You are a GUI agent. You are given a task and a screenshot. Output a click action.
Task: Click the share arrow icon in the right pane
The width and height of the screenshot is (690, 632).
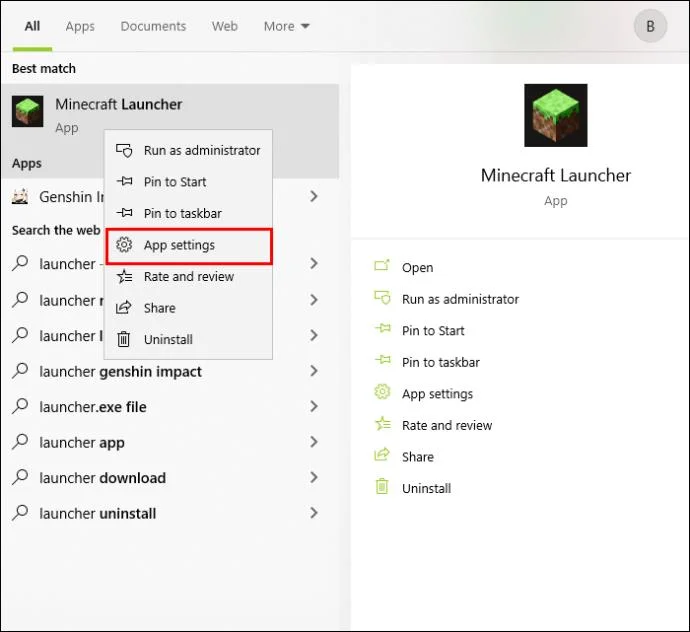[382, 455]
